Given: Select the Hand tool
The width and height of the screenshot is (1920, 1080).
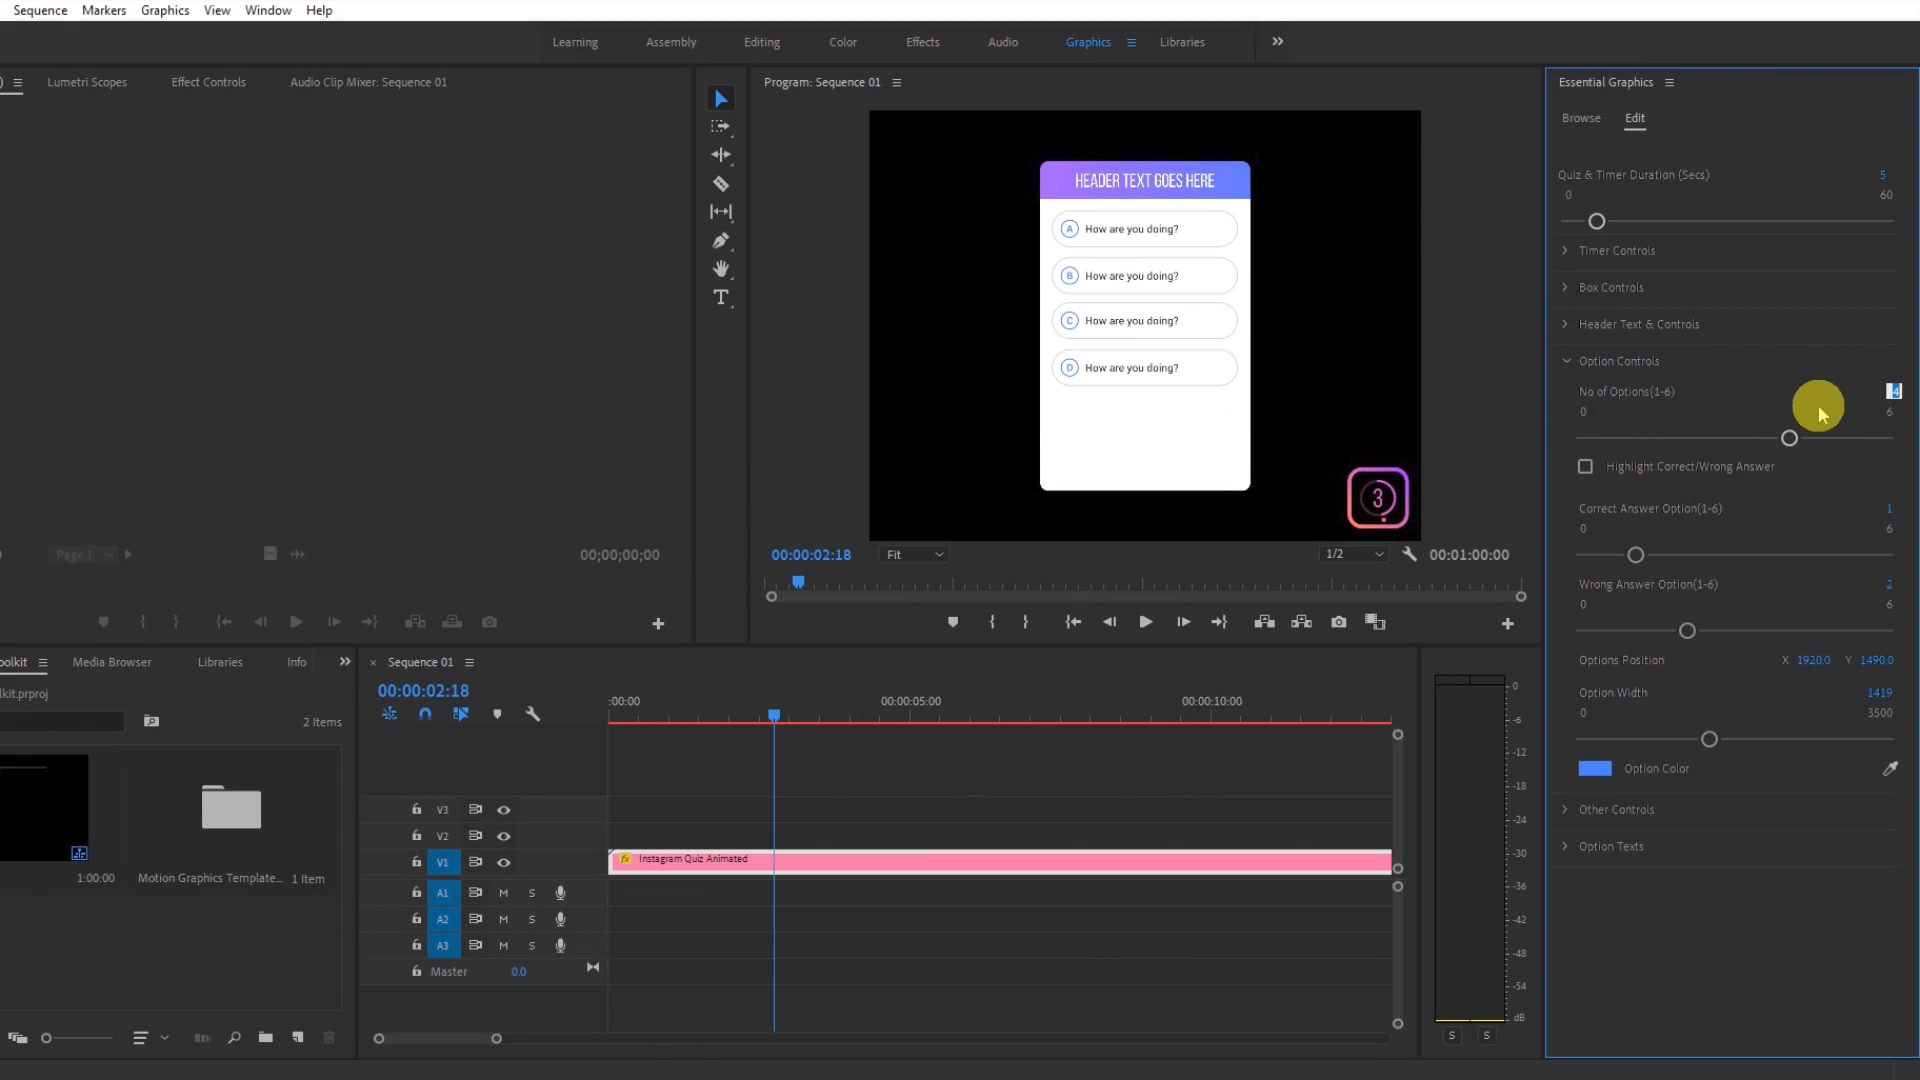Looking at the screenshot, I should pyautogui.click(x=720, y=269).
